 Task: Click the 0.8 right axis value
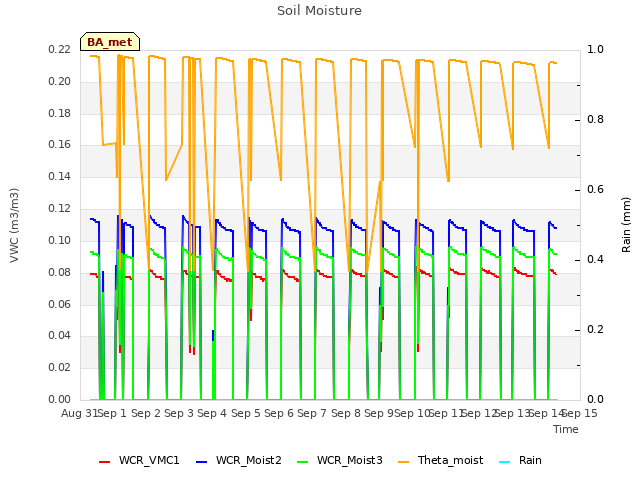click(x=595, y=120)
